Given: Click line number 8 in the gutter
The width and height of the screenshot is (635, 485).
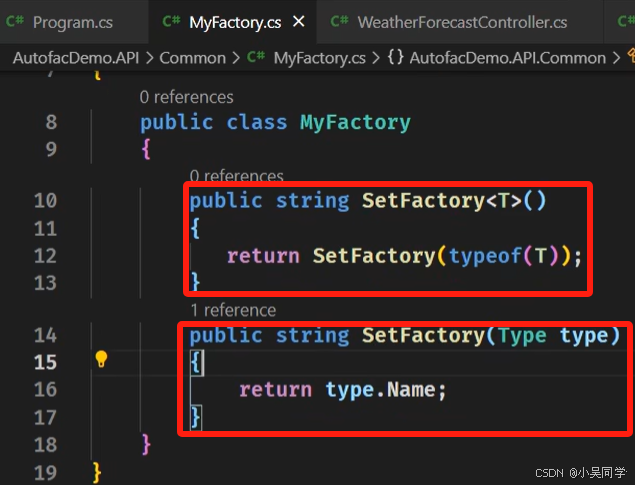Looking at the screenshot, I should [x=51, y=122].
